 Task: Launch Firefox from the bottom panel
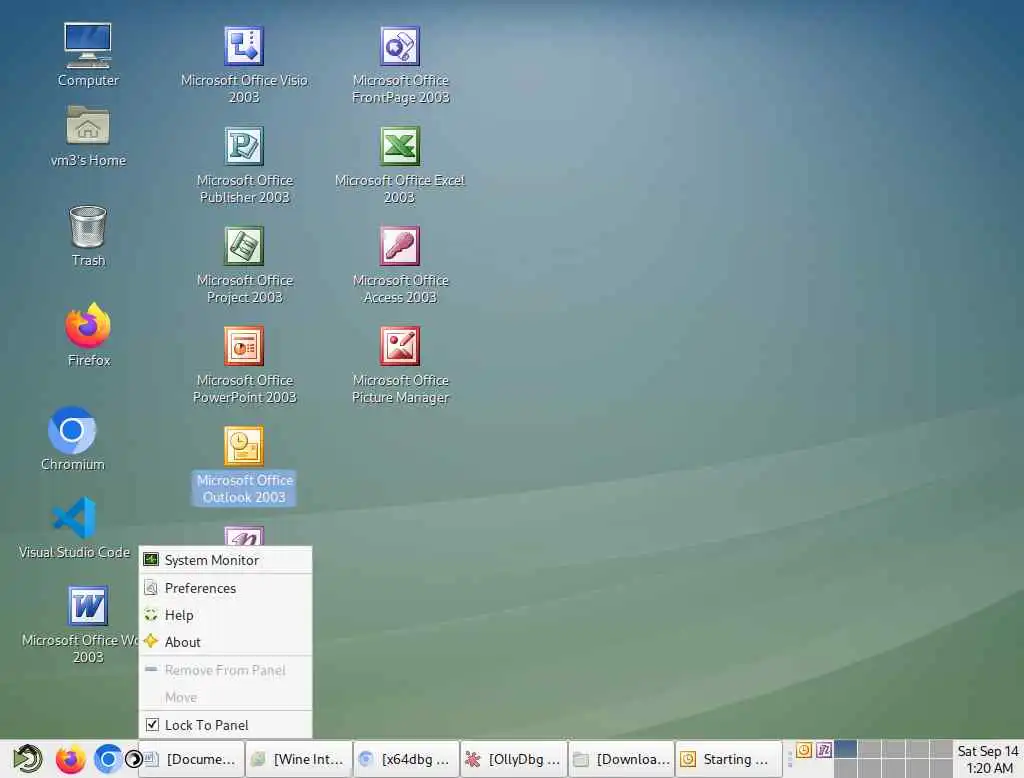tap(70, 759)
